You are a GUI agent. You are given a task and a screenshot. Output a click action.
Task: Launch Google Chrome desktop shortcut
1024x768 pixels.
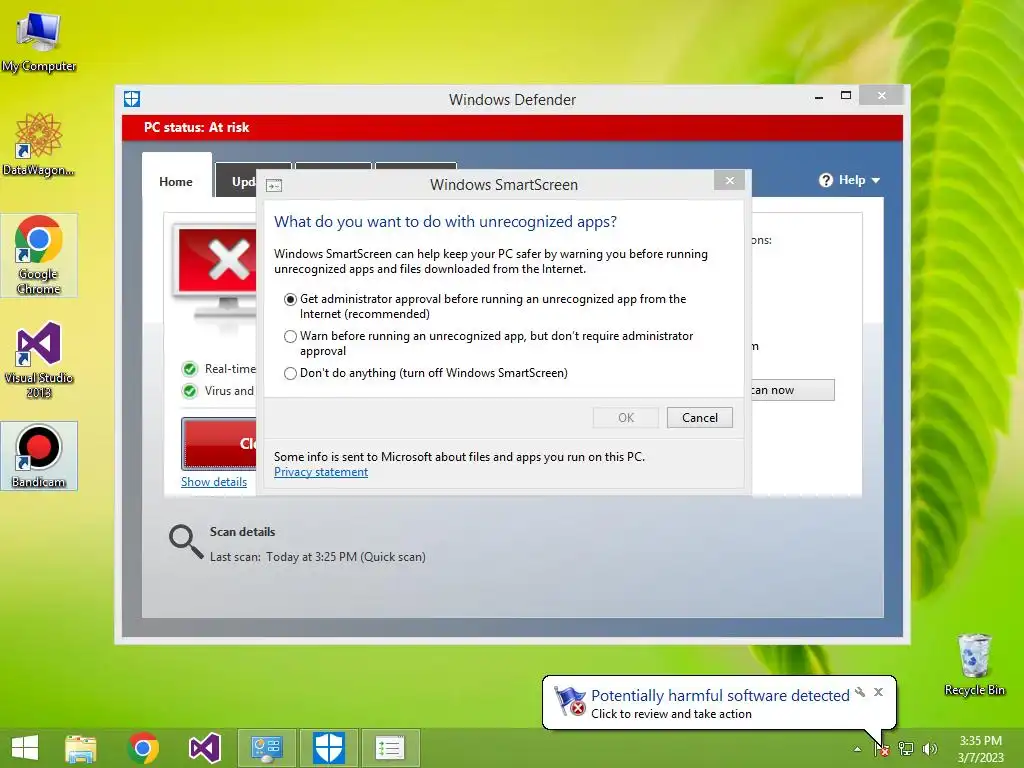39,255
